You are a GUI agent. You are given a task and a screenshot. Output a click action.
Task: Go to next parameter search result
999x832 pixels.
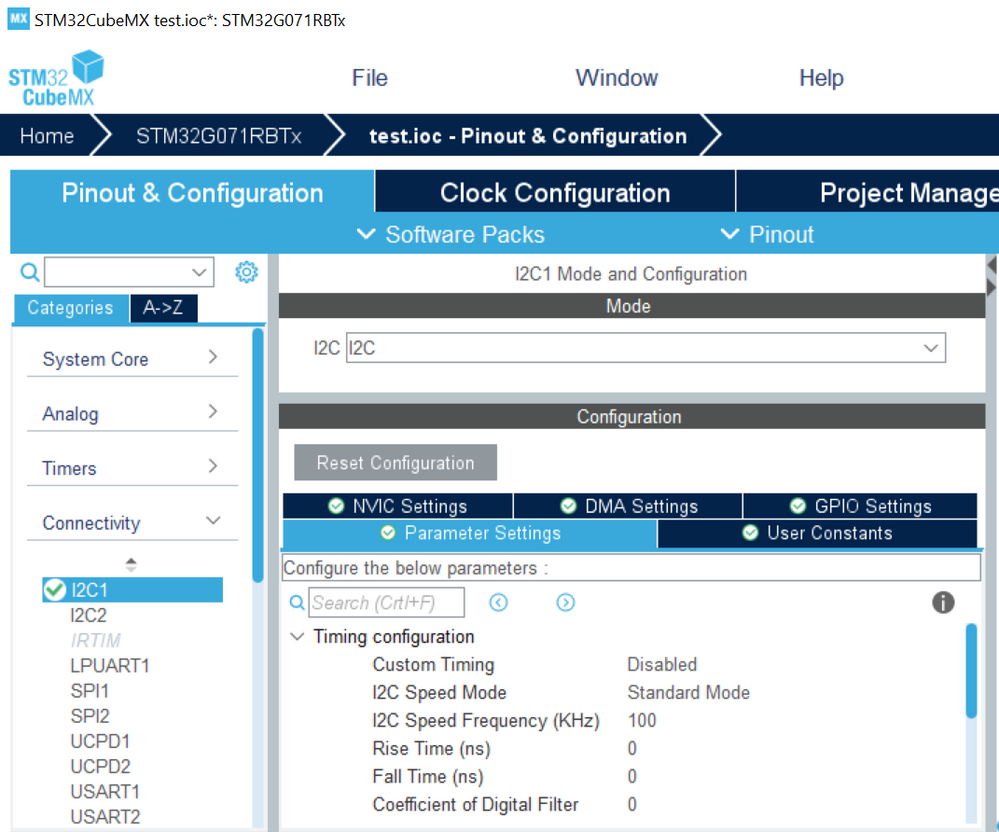click(565, 602)
